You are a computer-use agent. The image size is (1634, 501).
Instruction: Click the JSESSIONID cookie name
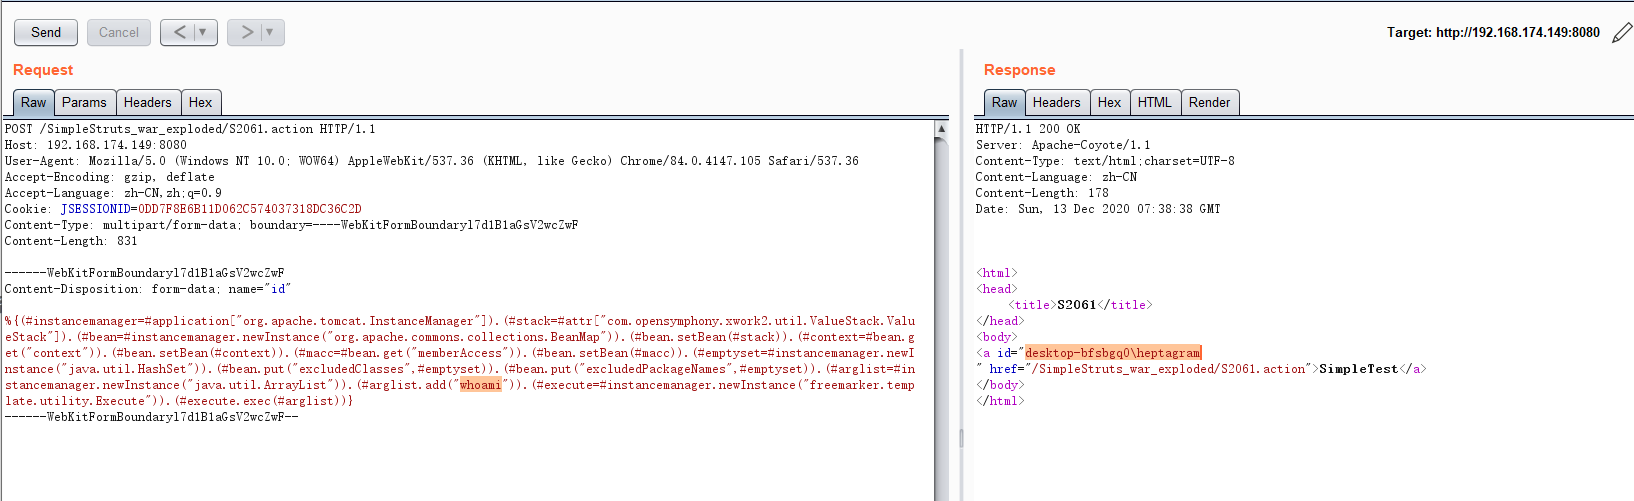[96, 209]
